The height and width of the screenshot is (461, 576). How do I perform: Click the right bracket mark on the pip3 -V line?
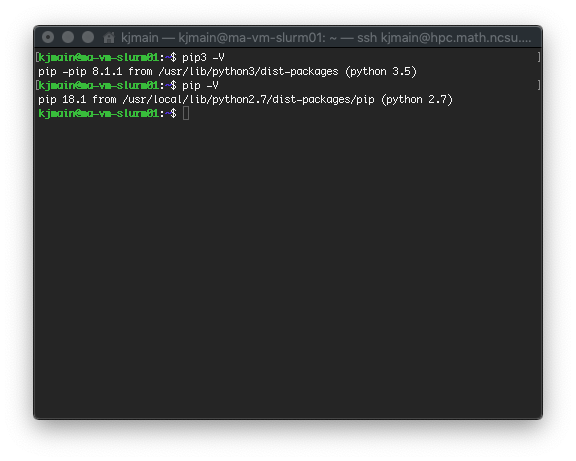[x=539, y=57]
